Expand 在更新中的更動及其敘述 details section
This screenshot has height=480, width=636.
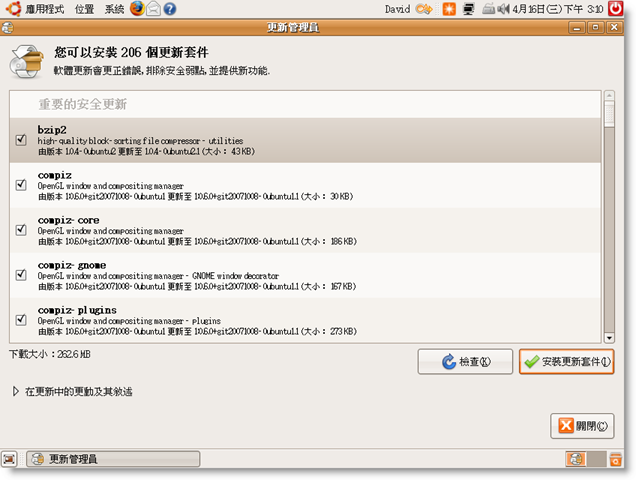[15, 392]
